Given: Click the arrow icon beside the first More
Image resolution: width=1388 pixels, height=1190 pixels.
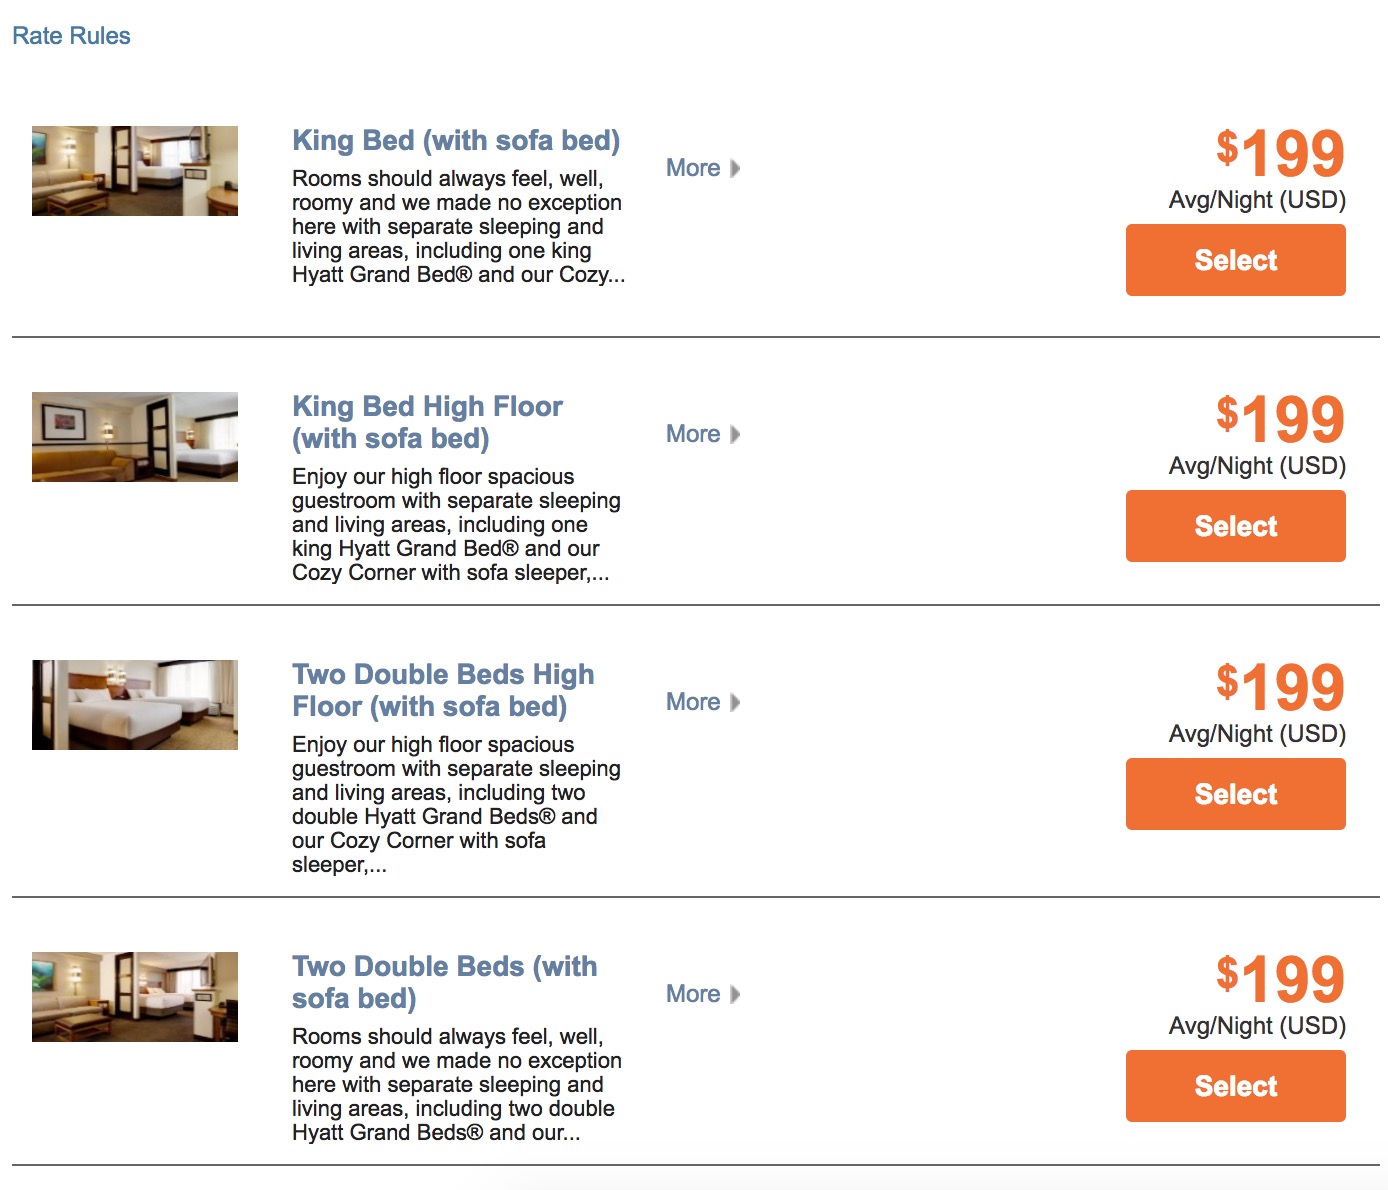Looking at the screenshot, I should 735,168.
